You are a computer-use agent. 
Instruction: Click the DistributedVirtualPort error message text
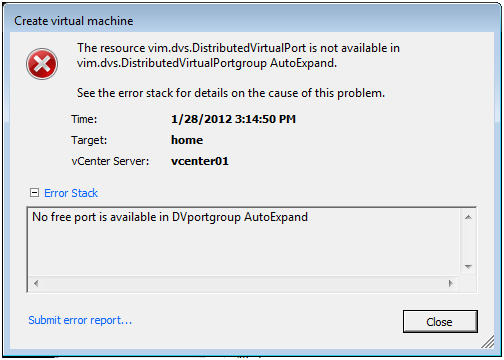(x=238, y=55)
